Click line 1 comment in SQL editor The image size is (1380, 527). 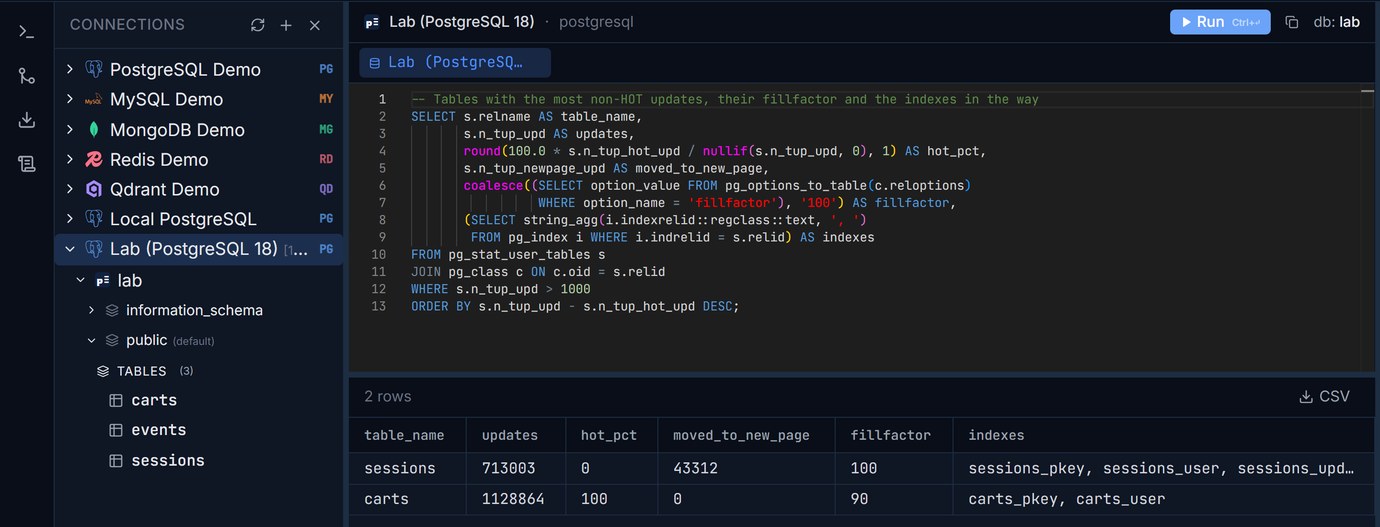725,99
